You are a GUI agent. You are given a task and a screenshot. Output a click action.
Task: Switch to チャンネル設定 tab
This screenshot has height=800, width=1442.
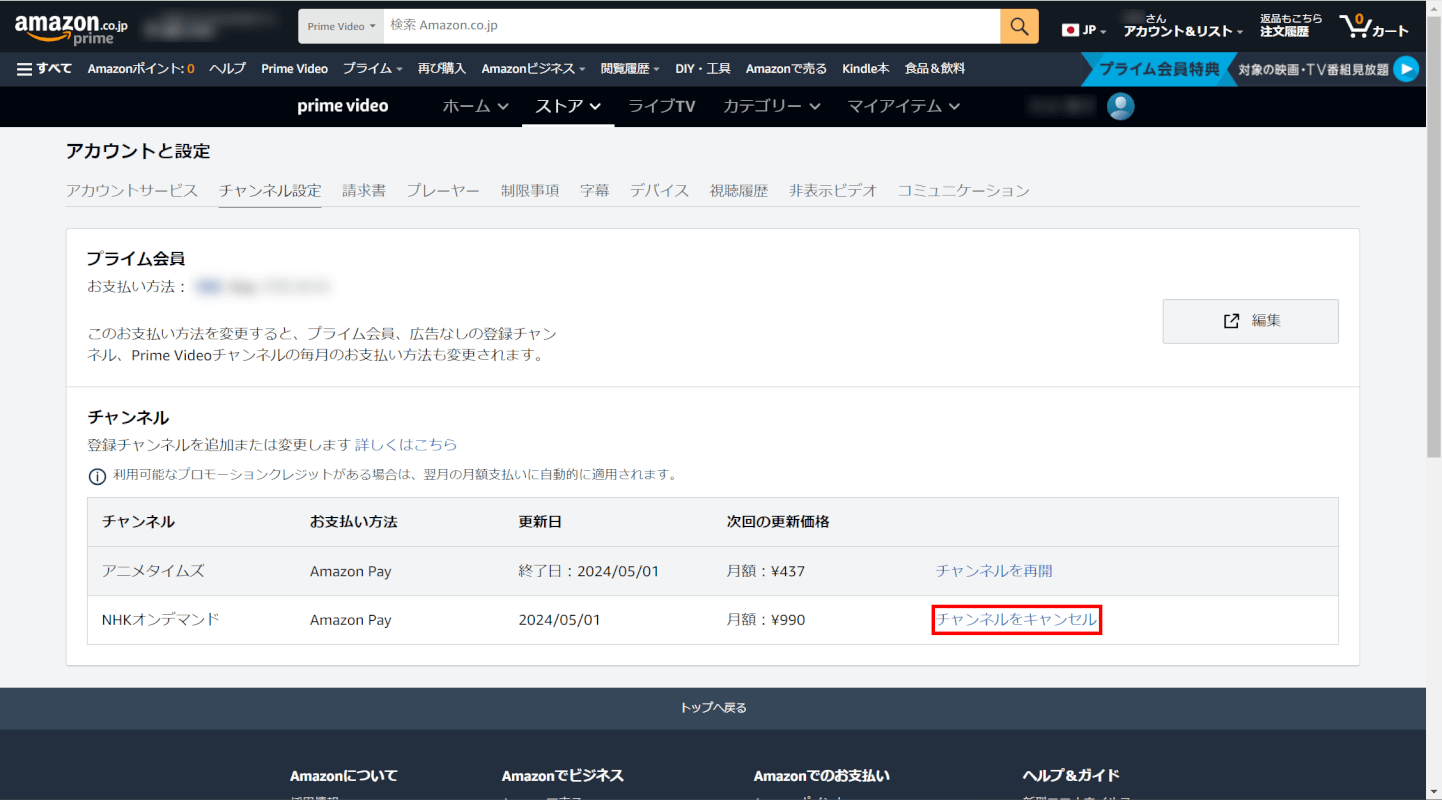coord(270,191)
